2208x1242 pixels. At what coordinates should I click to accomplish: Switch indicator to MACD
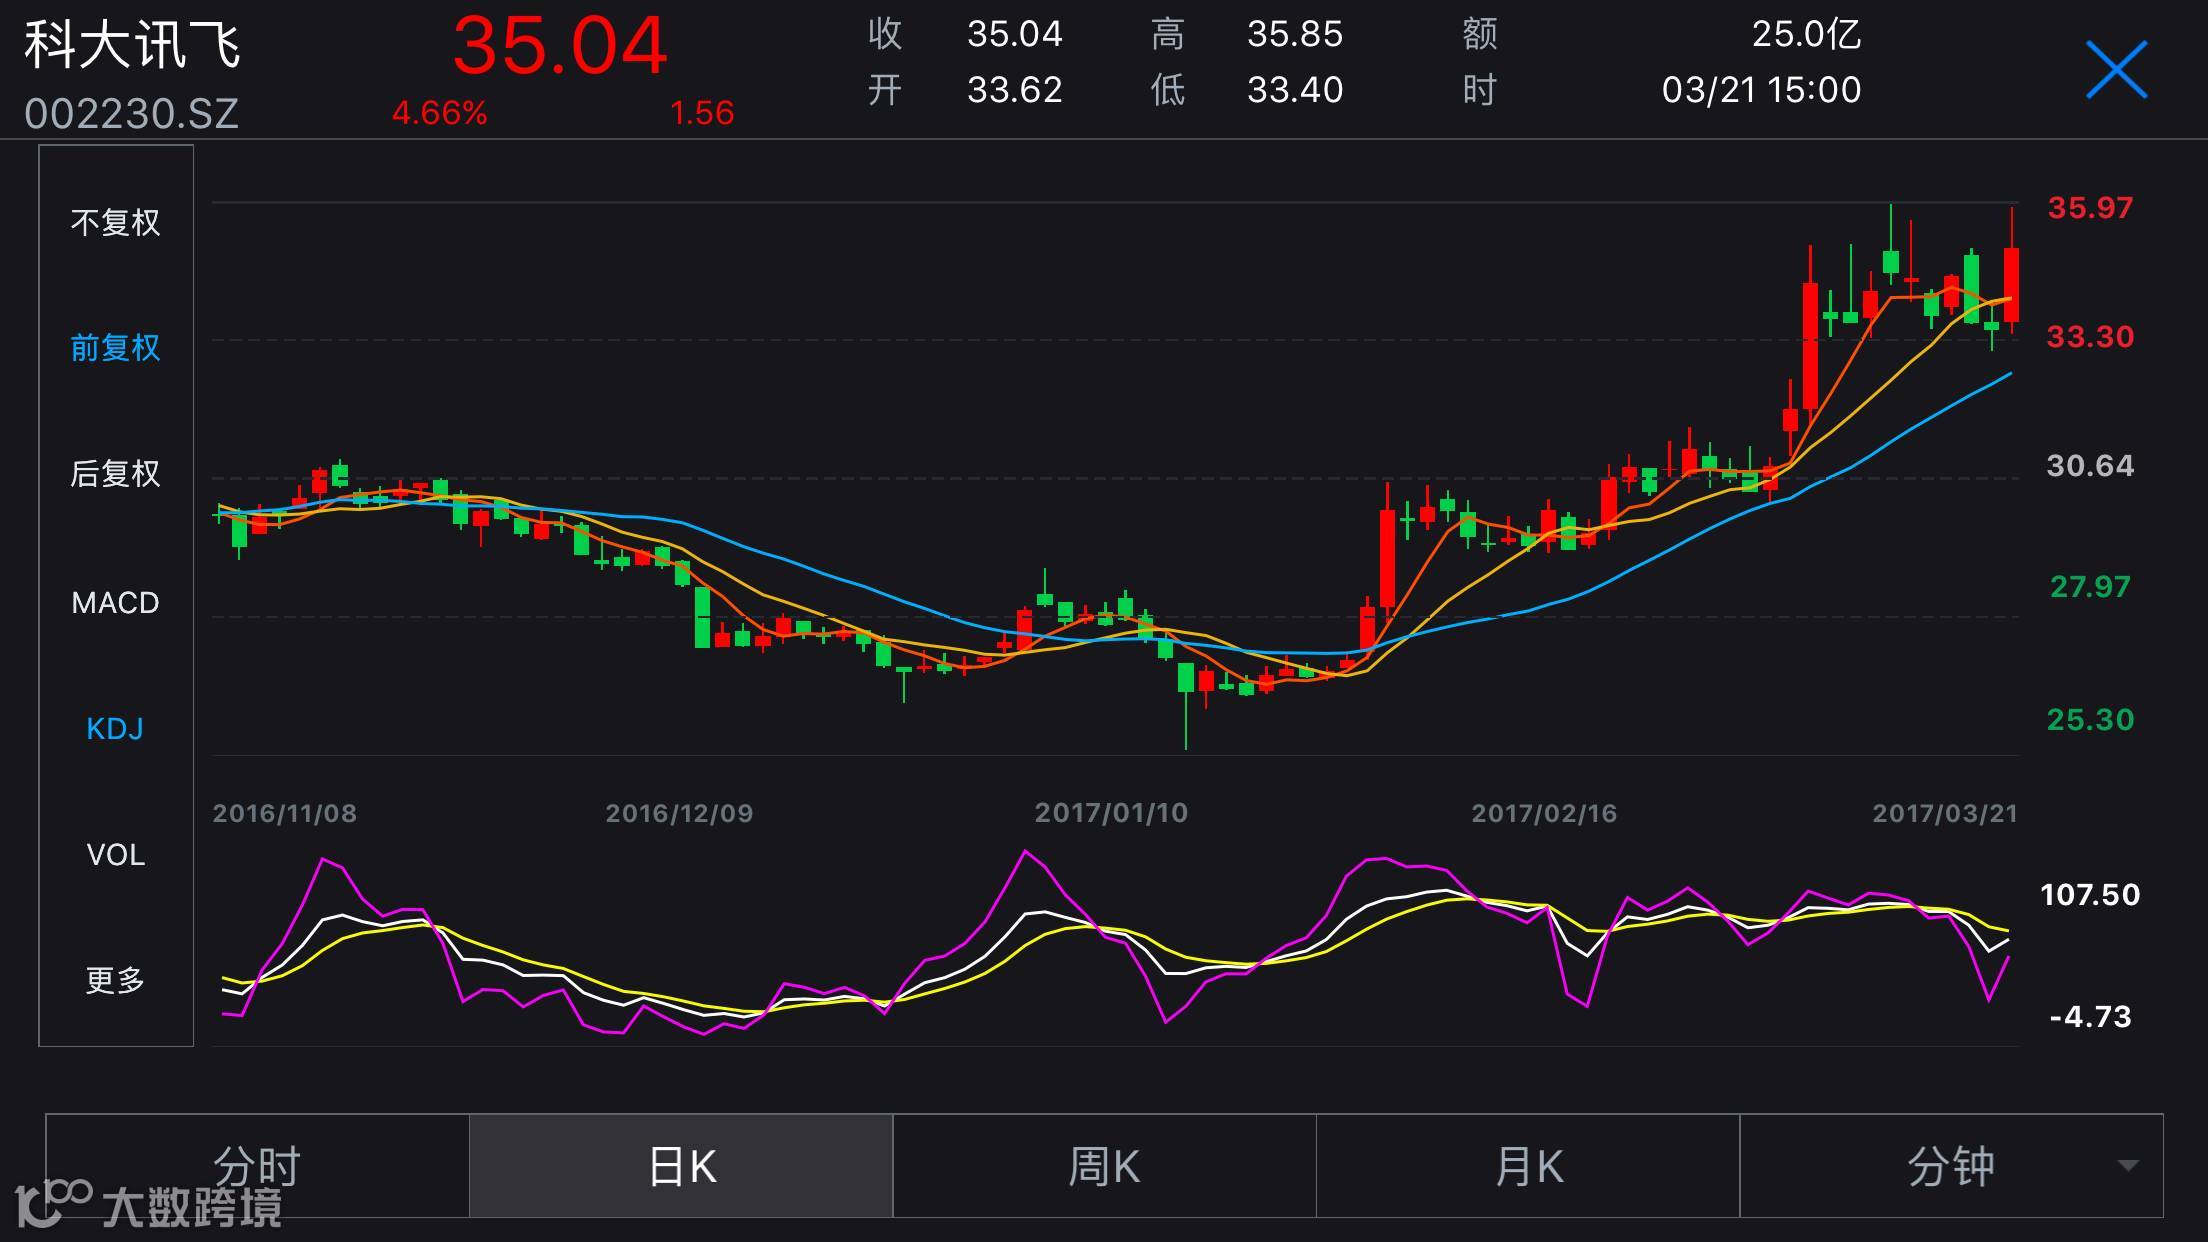coord(115,602)
